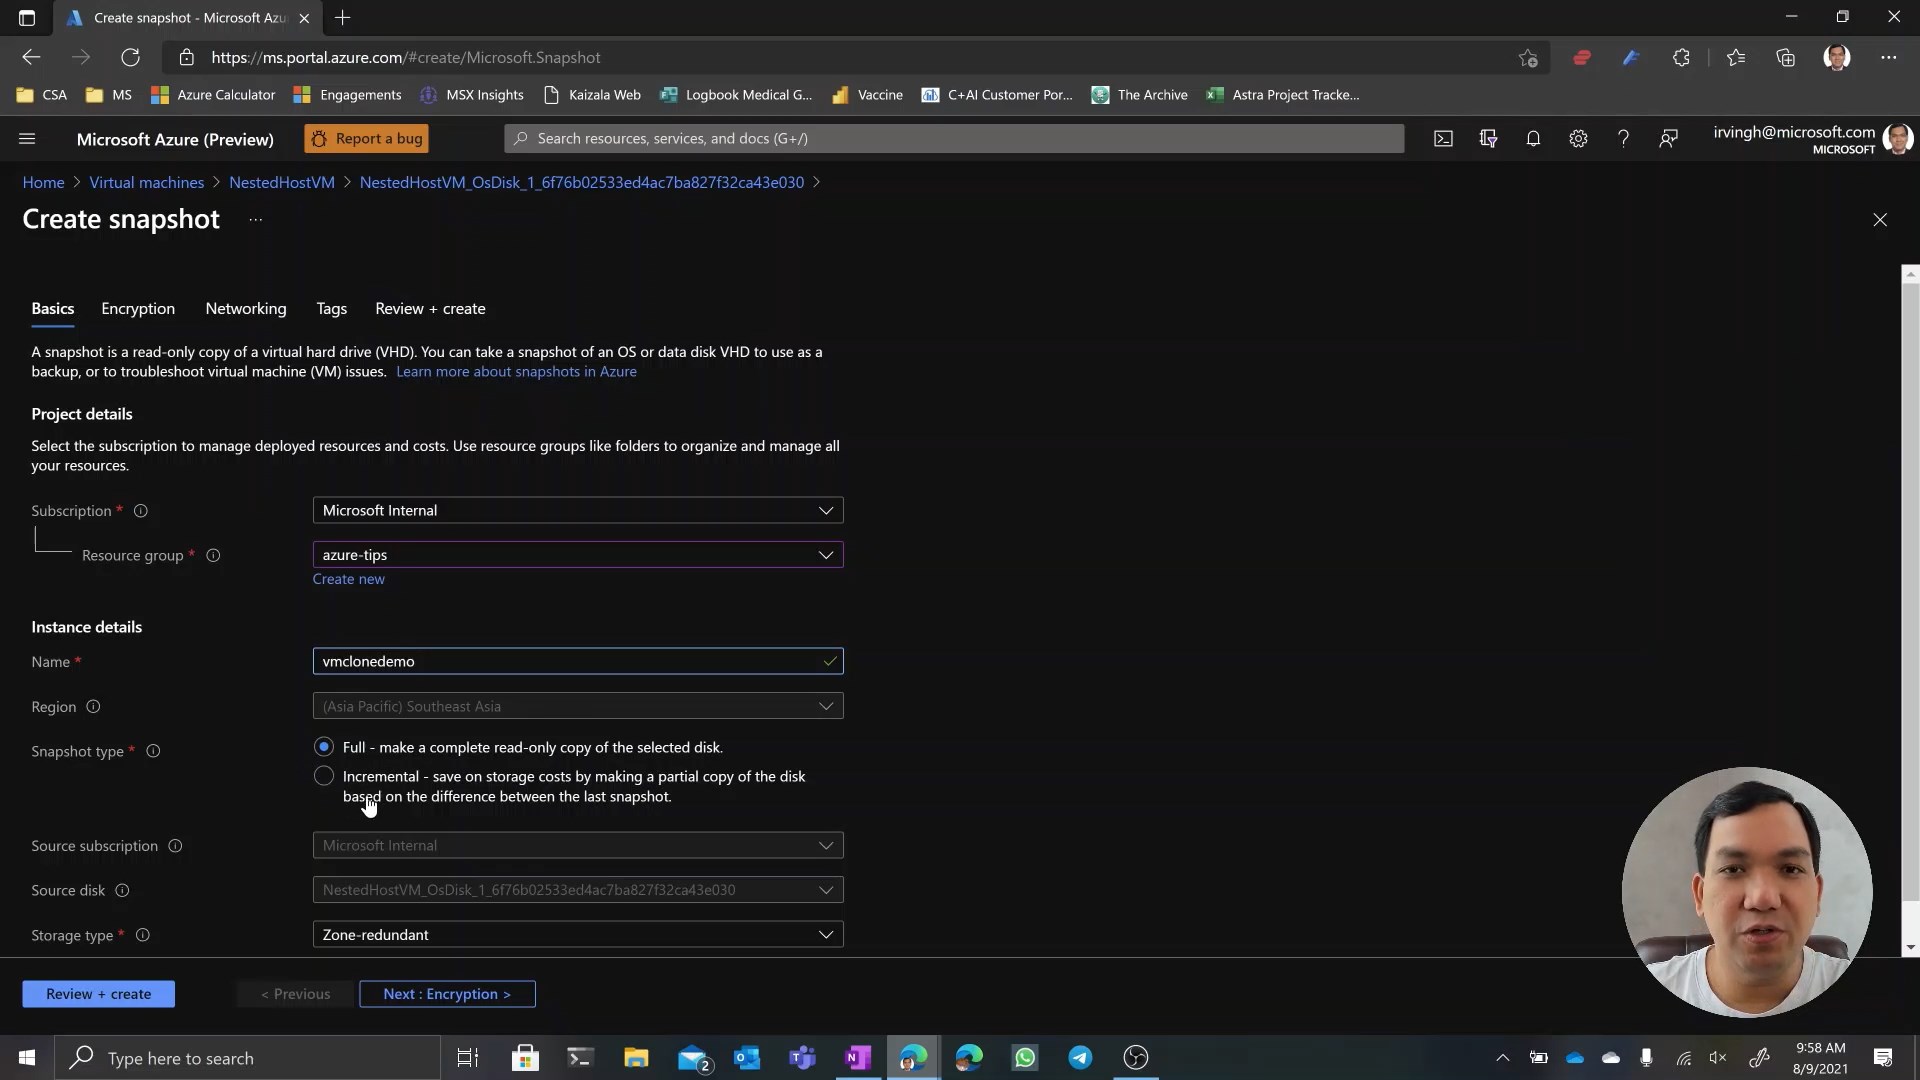
Task: Open the feedback icon in header
Action: (x=1668, y=139)
